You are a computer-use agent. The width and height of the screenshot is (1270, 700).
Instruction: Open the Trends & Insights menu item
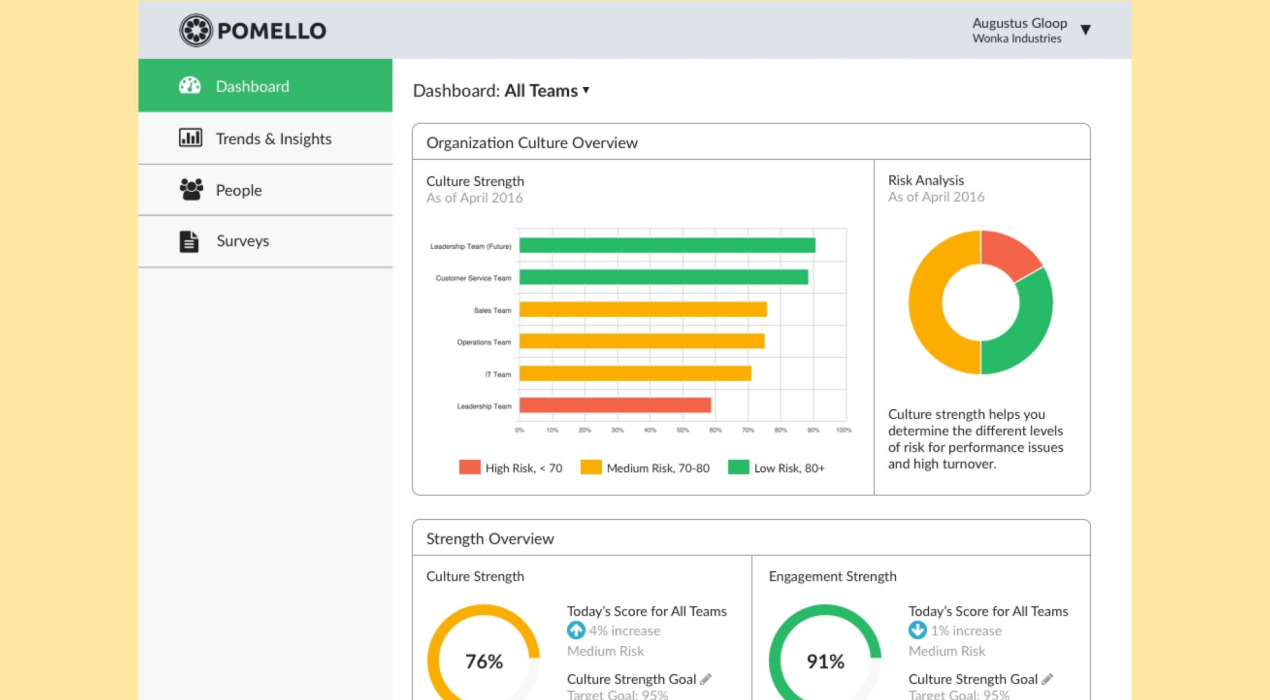pos(273,139)
